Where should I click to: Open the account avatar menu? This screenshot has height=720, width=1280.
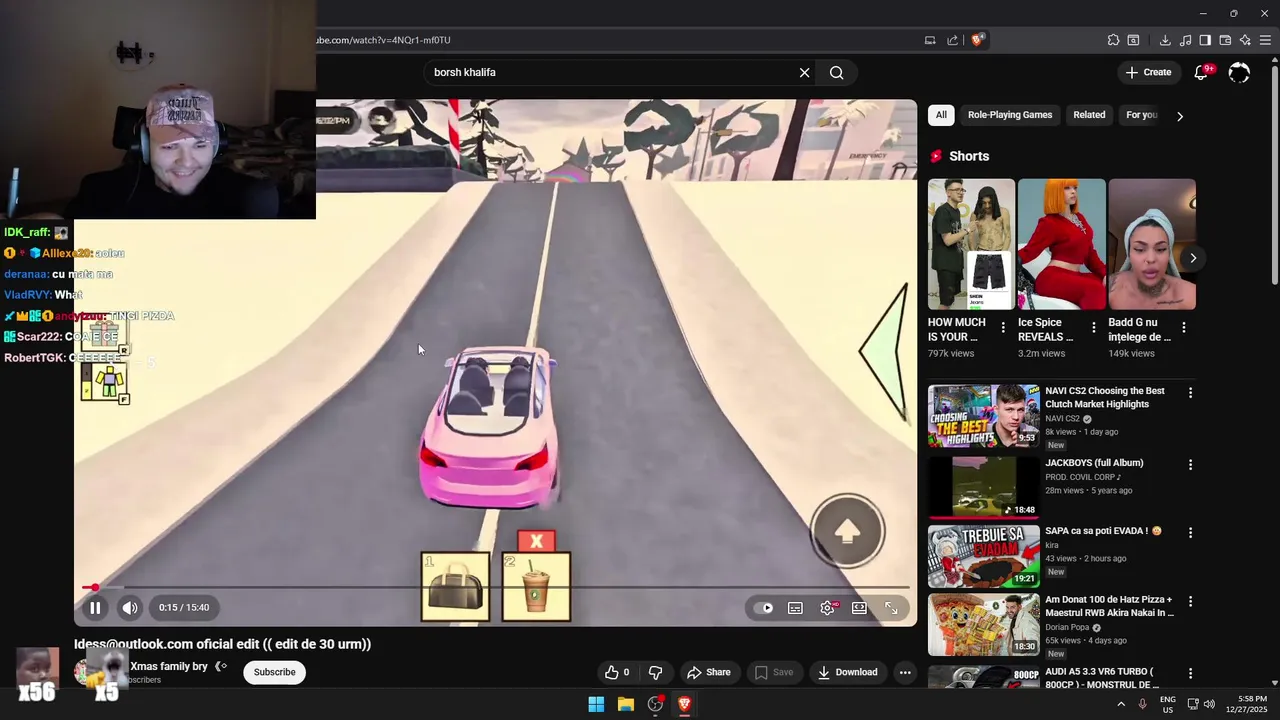(x=1239, y=72)
